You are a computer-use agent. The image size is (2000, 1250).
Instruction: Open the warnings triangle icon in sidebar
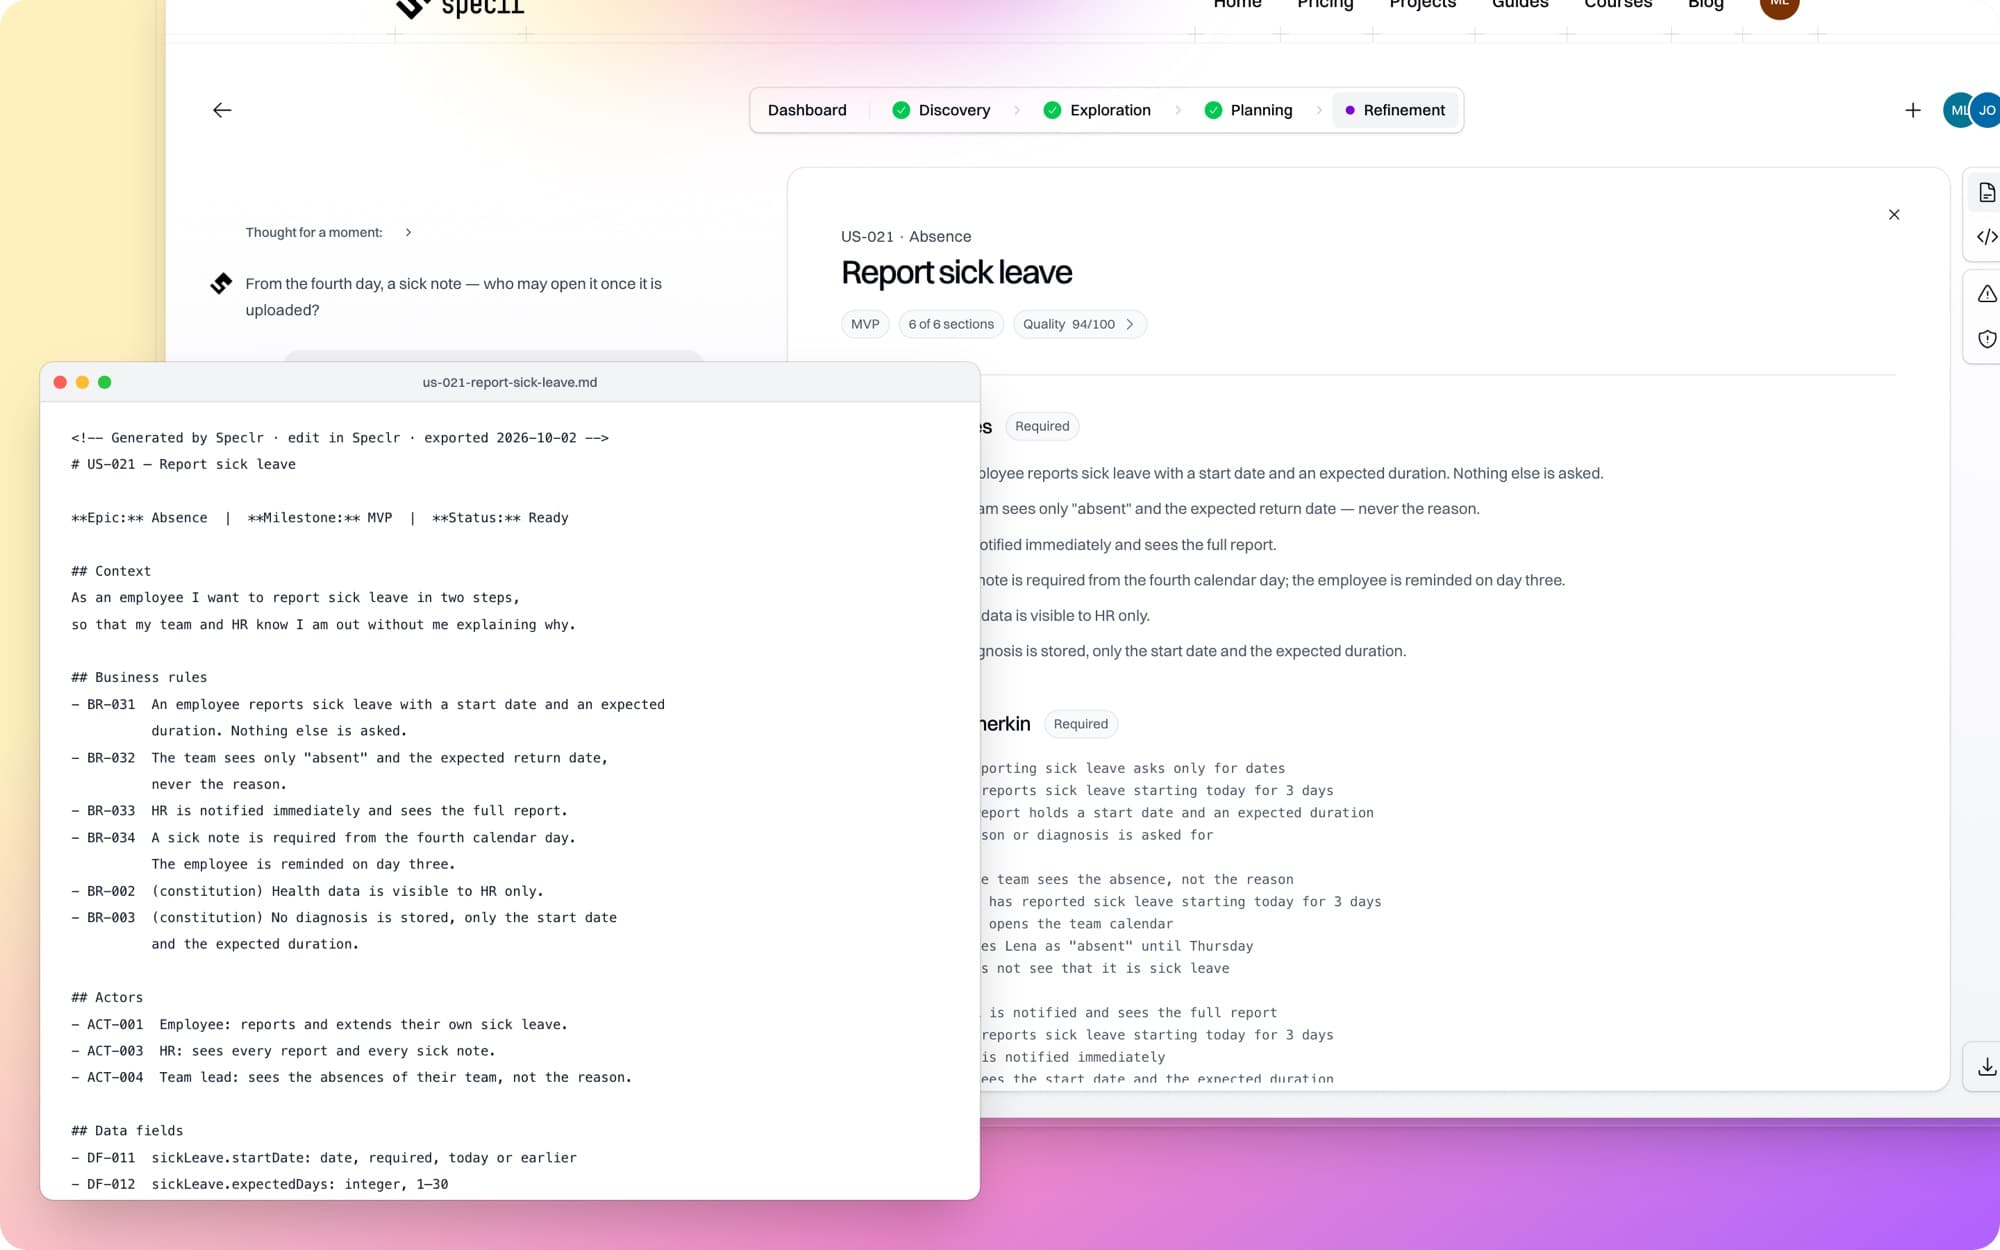[x=1986, y=294]
